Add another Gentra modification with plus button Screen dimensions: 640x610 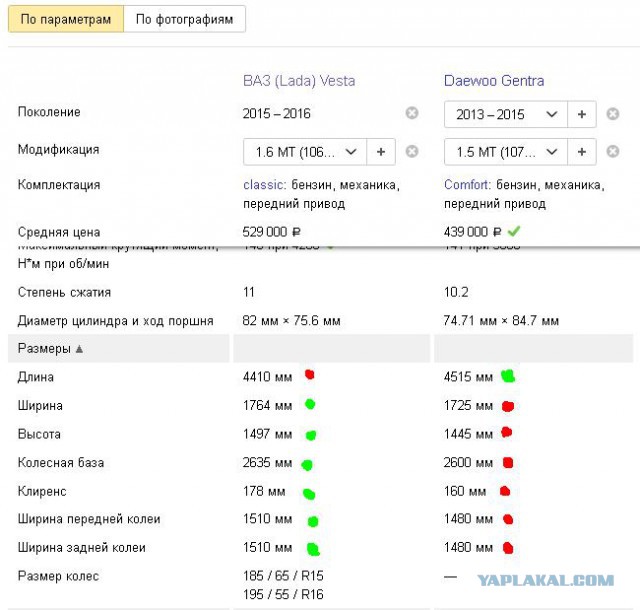[x=582, y=152]
